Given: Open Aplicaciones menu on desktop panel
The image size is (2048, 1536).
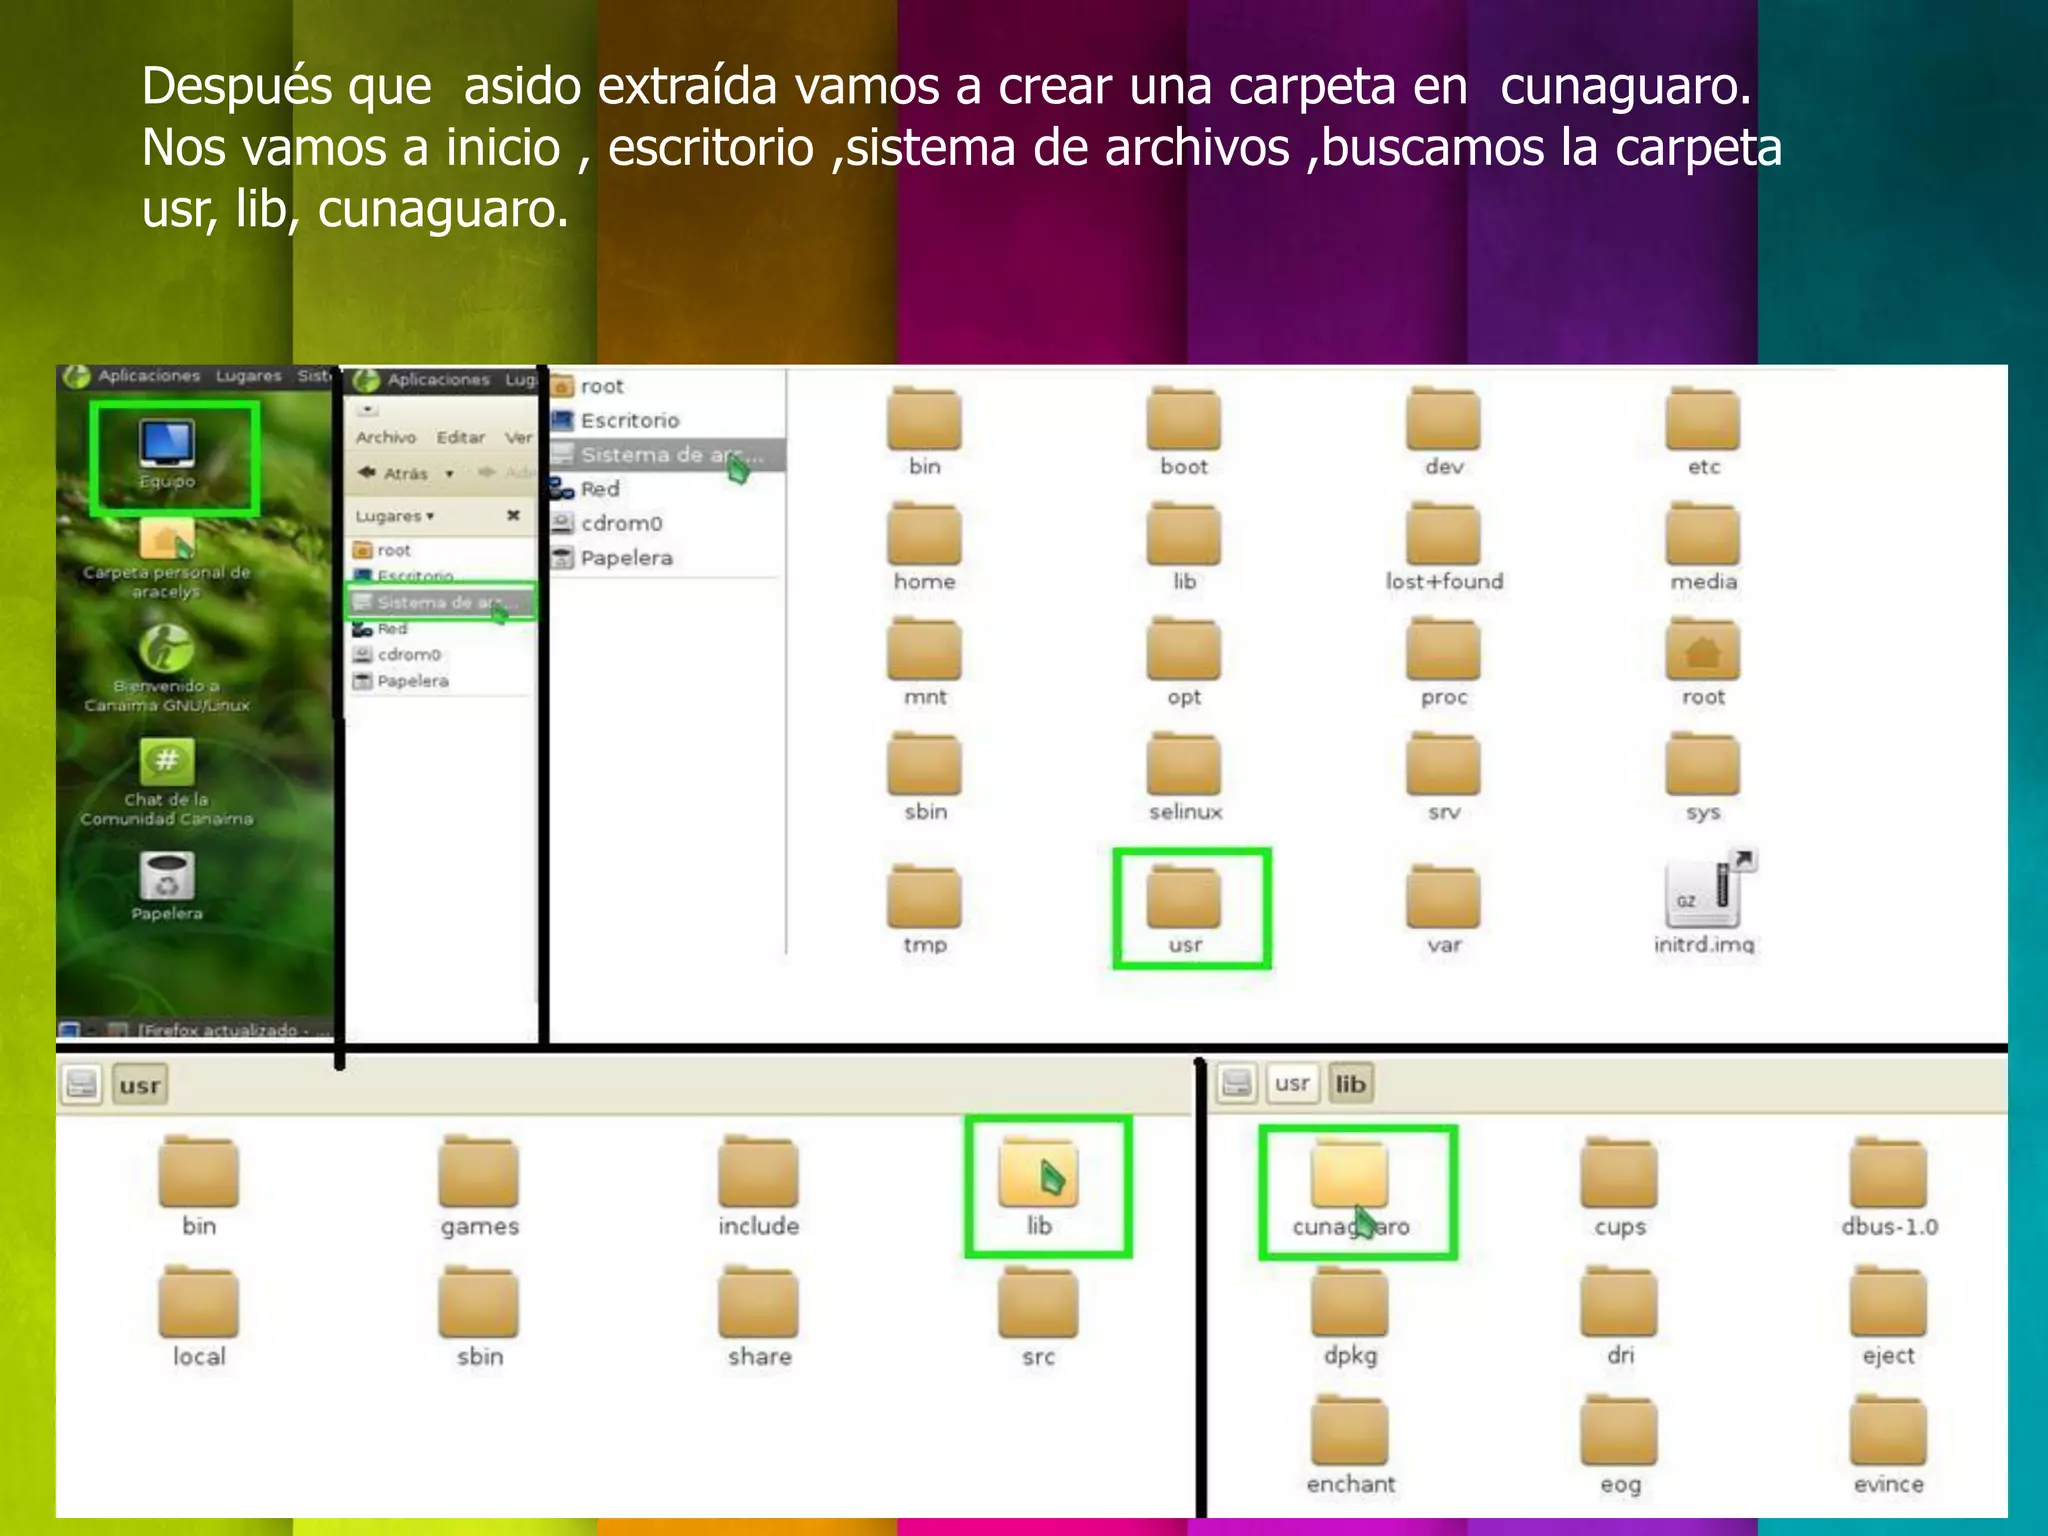Looking at the screenshot, I should pos(148,376).
